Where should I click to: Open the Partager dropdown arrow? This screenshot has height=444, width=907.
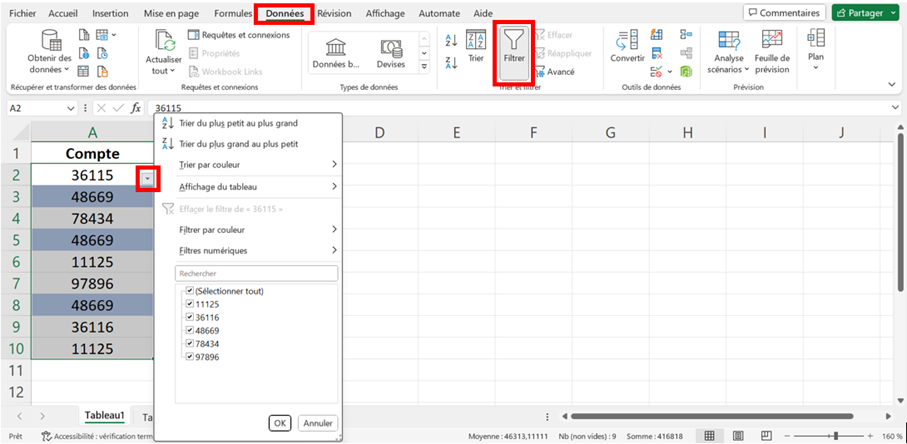(895, 13)
